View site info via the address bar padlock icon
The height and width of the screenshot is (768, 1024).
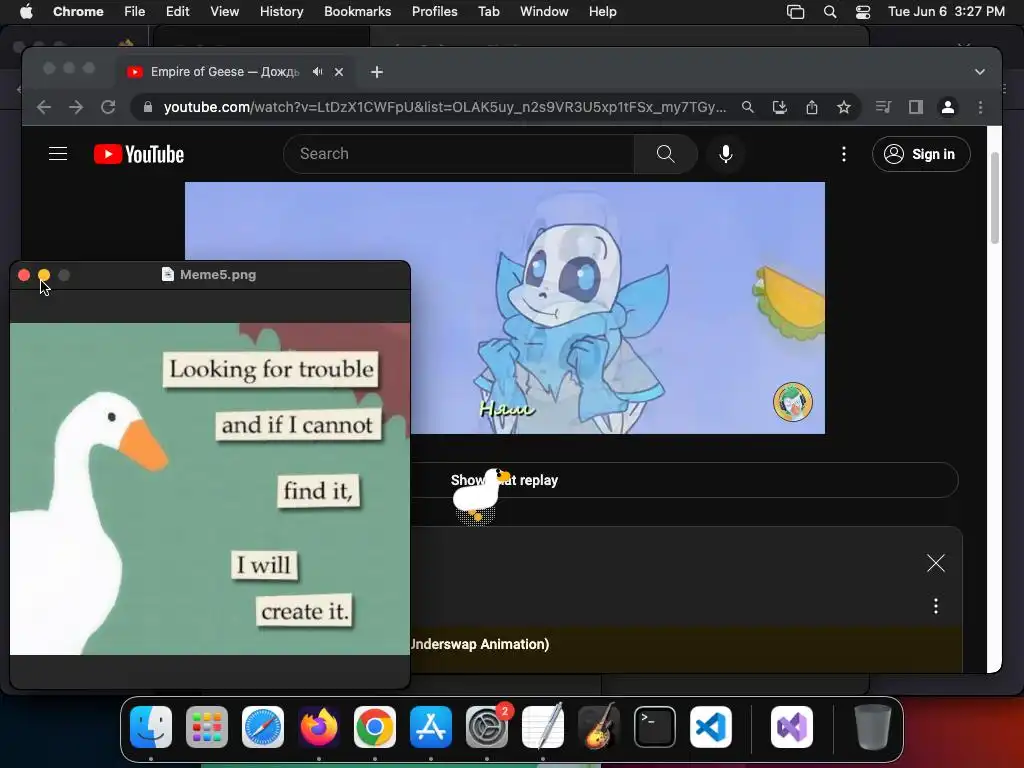click(x=148, y=107)
